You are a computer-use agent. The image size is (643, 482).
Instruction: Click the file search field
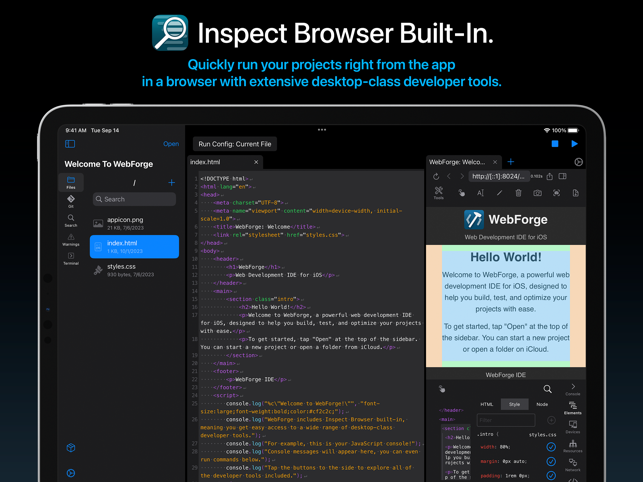(134, 199)
